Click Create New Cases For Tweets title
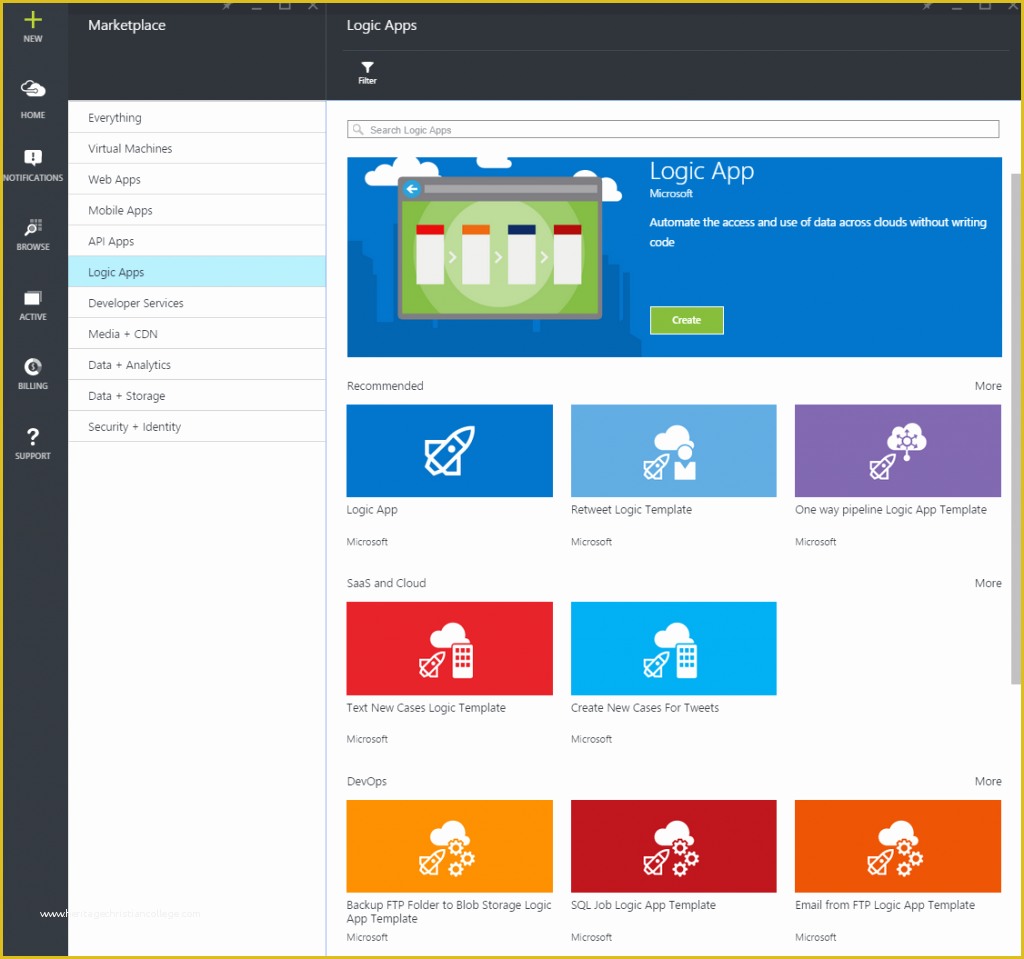Viewport: 1024px width, 959px height. [x=645, y=707]
